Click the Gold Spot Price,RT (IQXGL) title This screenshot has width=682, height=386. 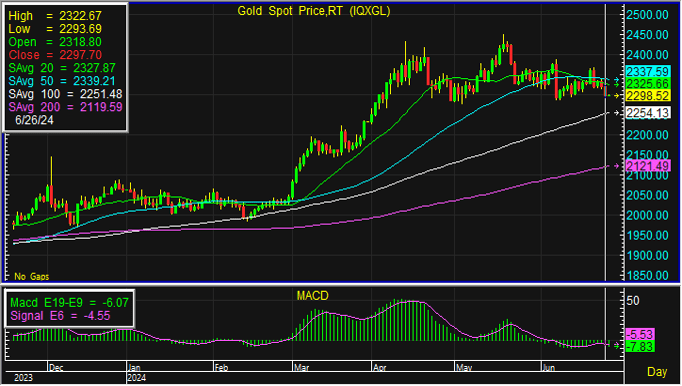click(313, 11)
